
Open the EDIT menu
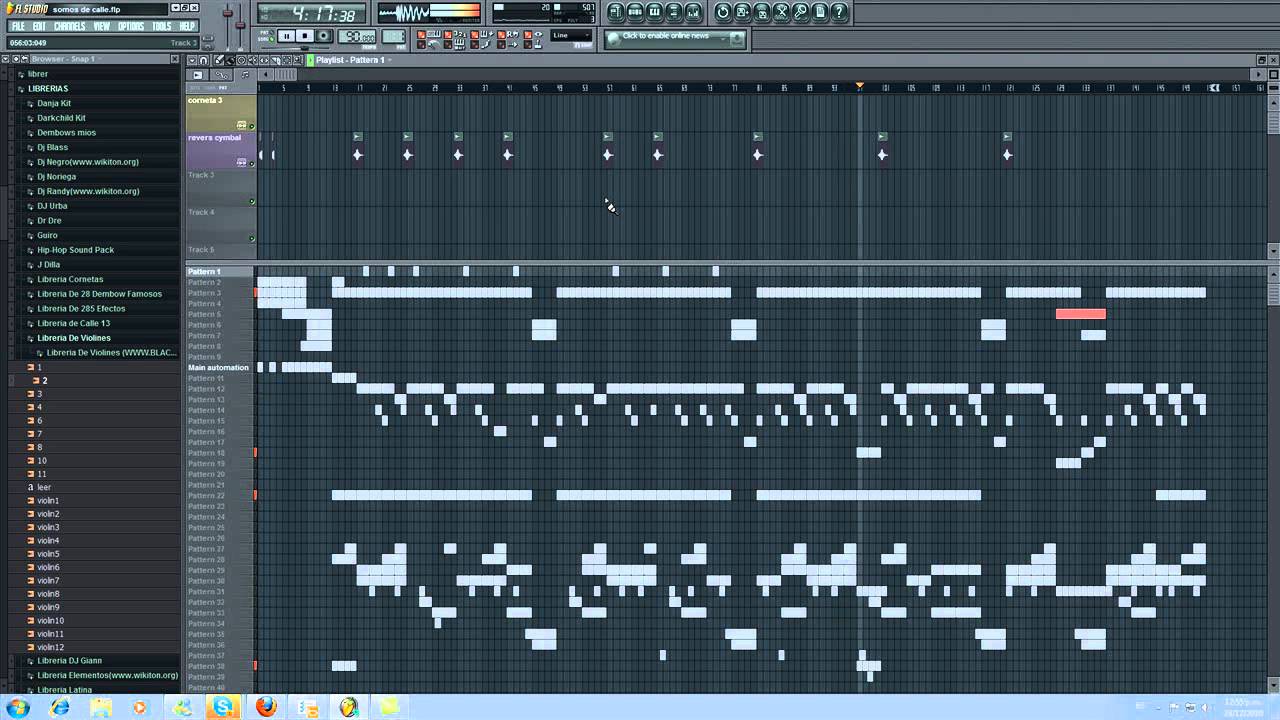click(x=39, y=26)
